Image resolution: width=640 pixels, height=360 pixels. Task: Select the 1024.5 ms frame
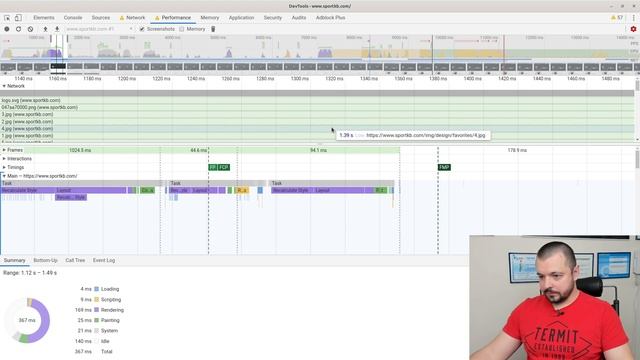coord(80,150)
